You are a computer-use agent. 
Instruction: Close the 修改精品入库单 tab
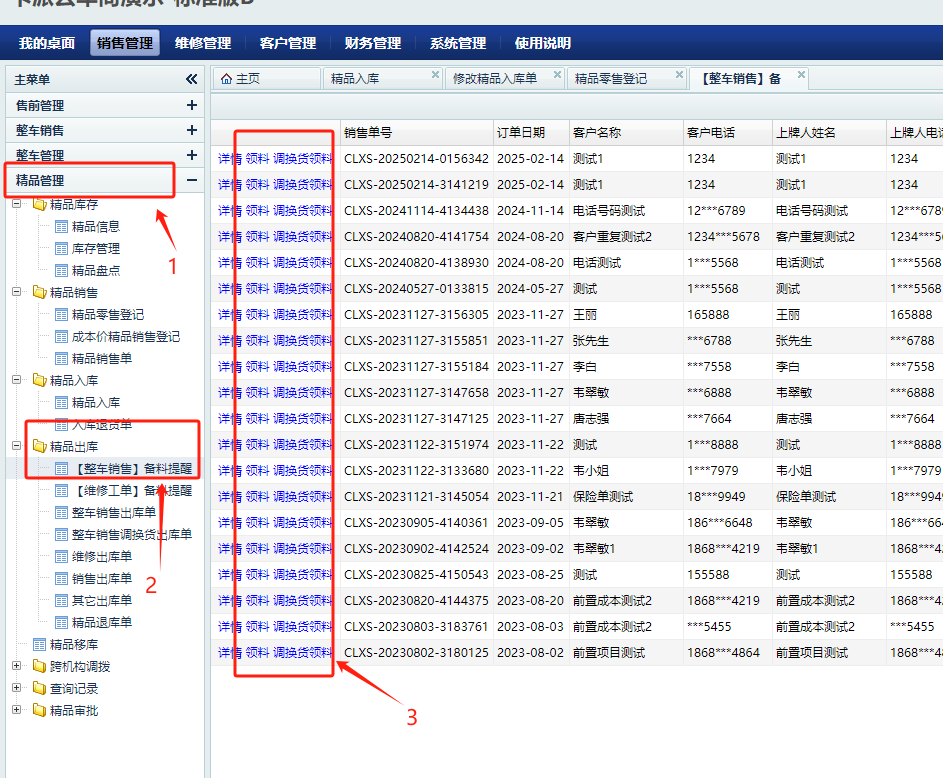coord(557,75)
